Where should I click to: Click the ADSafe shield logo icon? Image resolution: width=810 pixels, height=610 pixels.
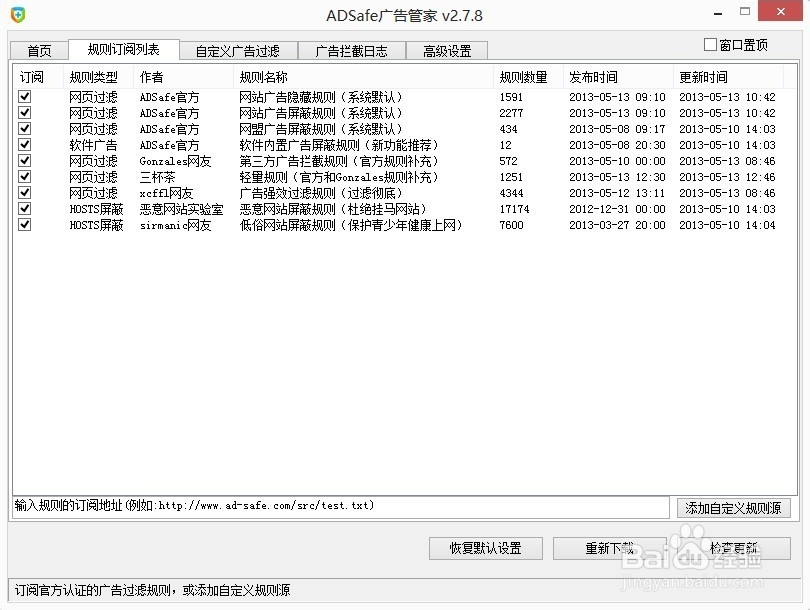pyautogui.click(x=18, y=14)
